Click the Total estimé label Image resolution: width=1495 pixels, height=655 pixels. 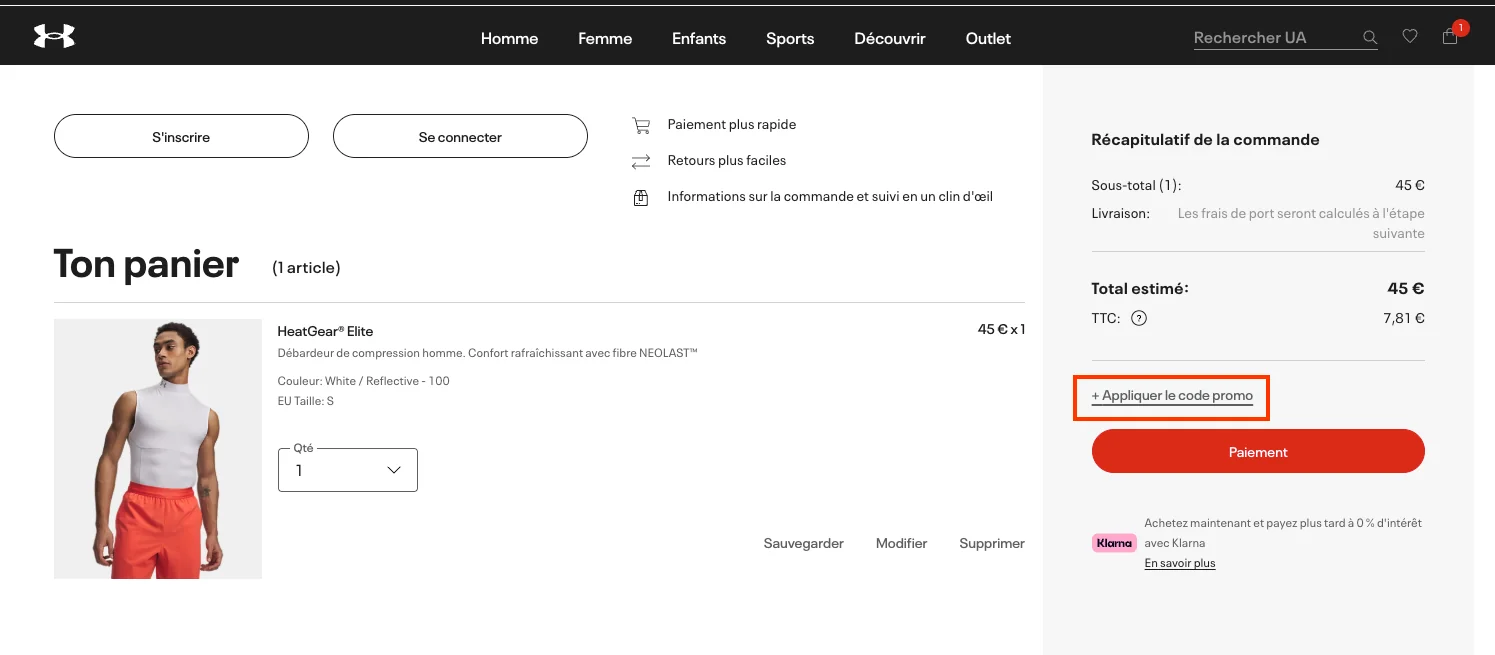[x=1140, y=289]
